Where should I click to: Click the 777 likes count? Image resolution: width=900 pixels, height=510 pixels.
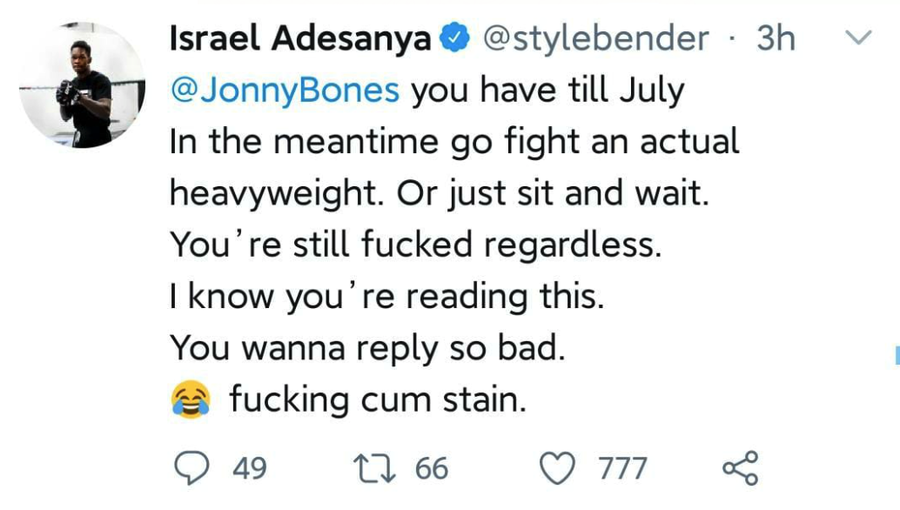(623, 468)
